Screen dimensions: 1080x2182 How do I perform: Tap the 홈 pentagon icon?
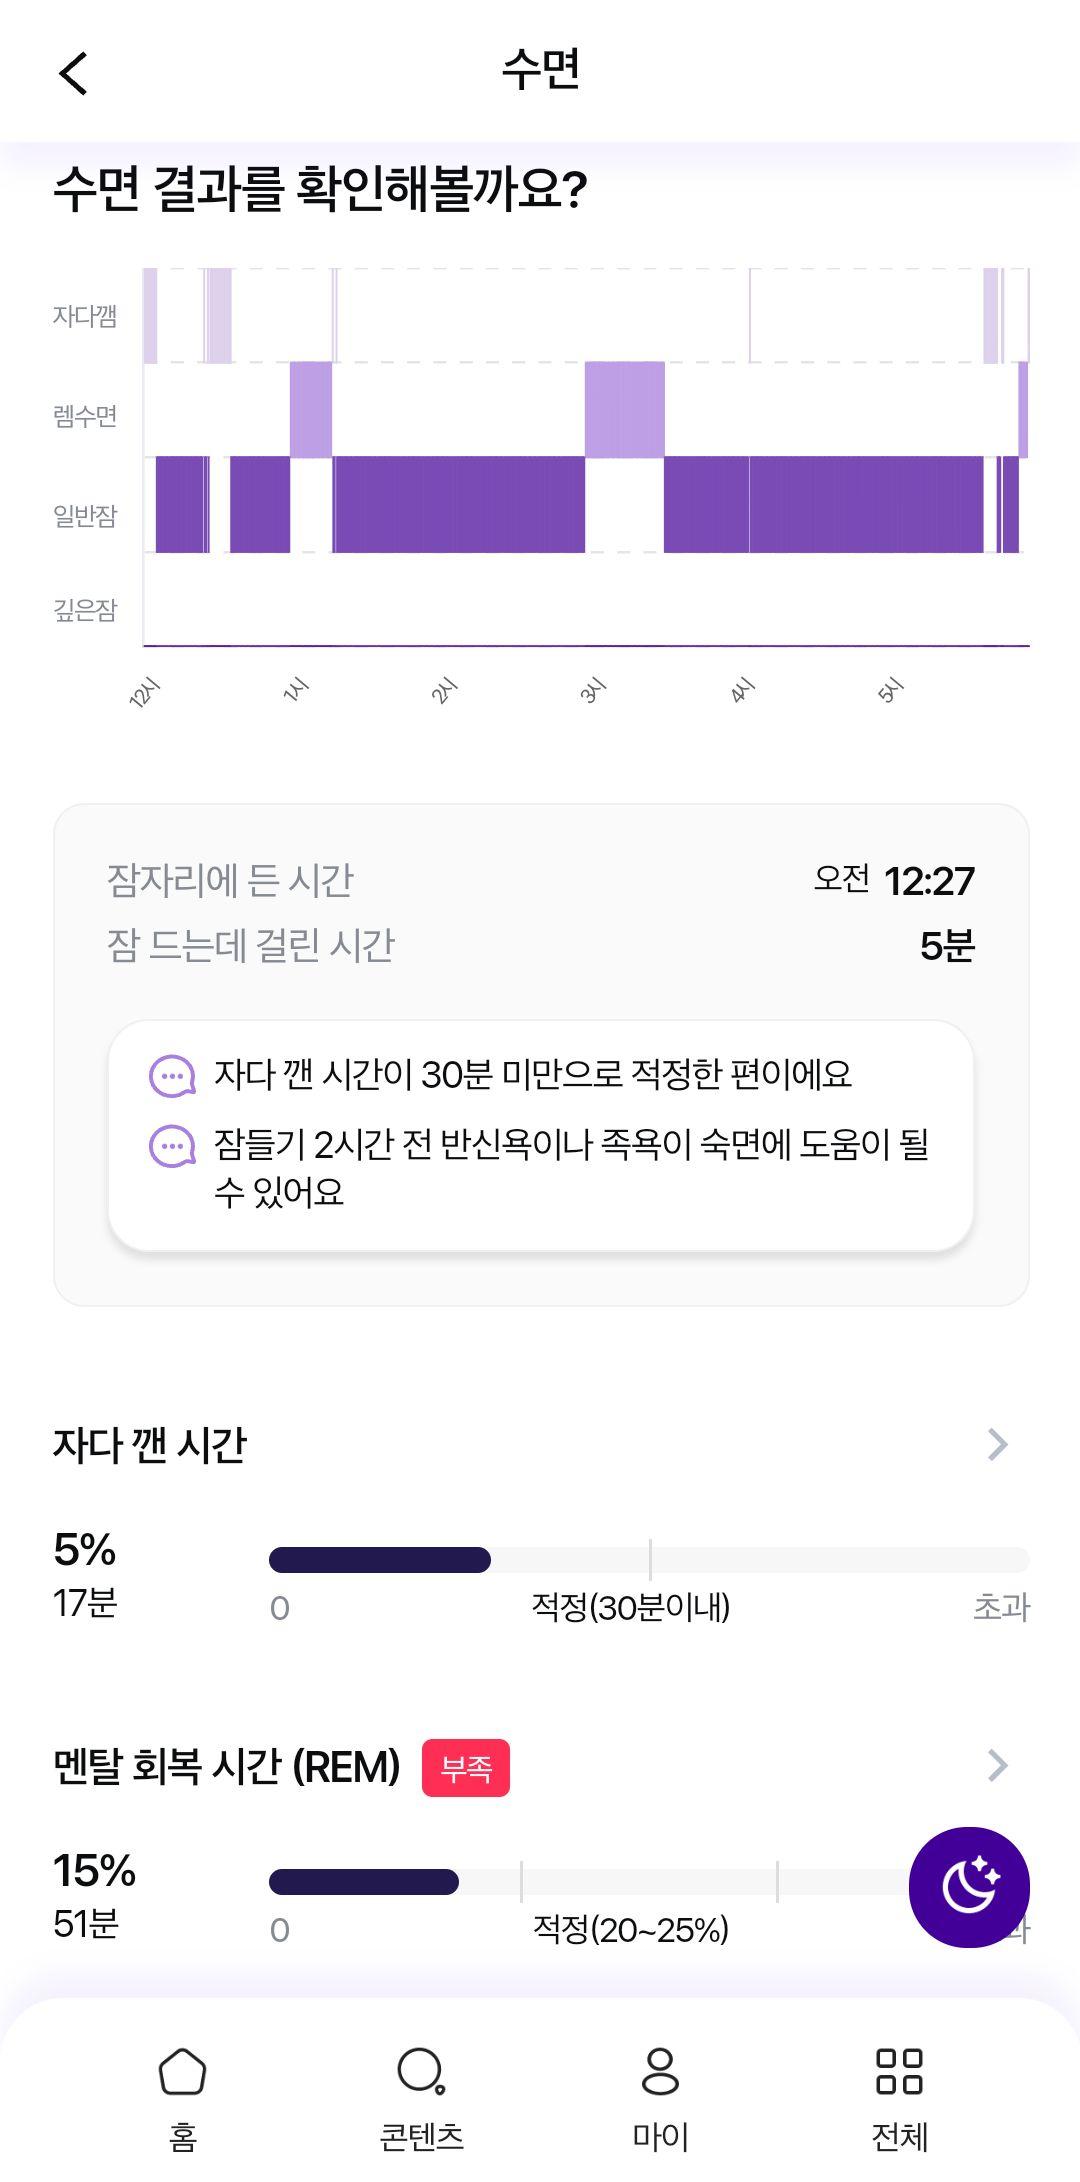point(182,2072)
